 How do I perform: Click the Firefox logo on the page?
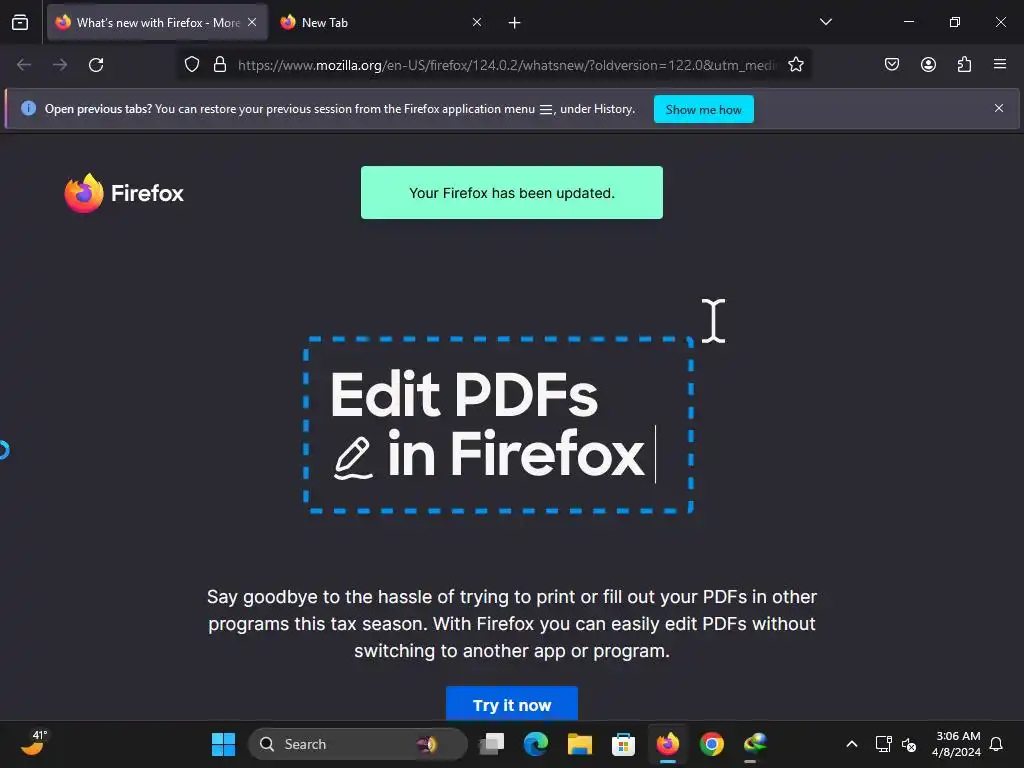[x=124, y=193]
